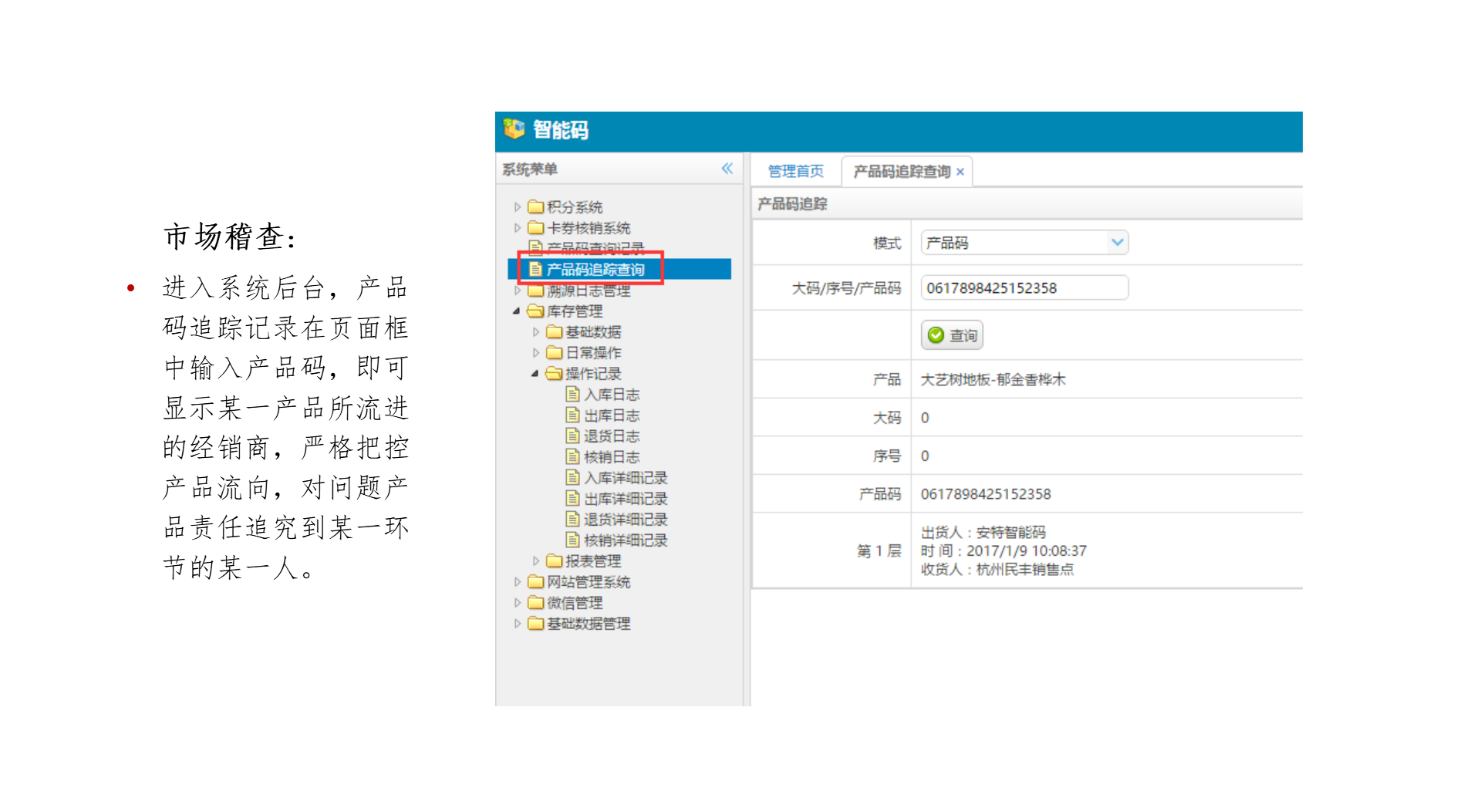Open 退货日志 via its document icon

coord(573,436)
